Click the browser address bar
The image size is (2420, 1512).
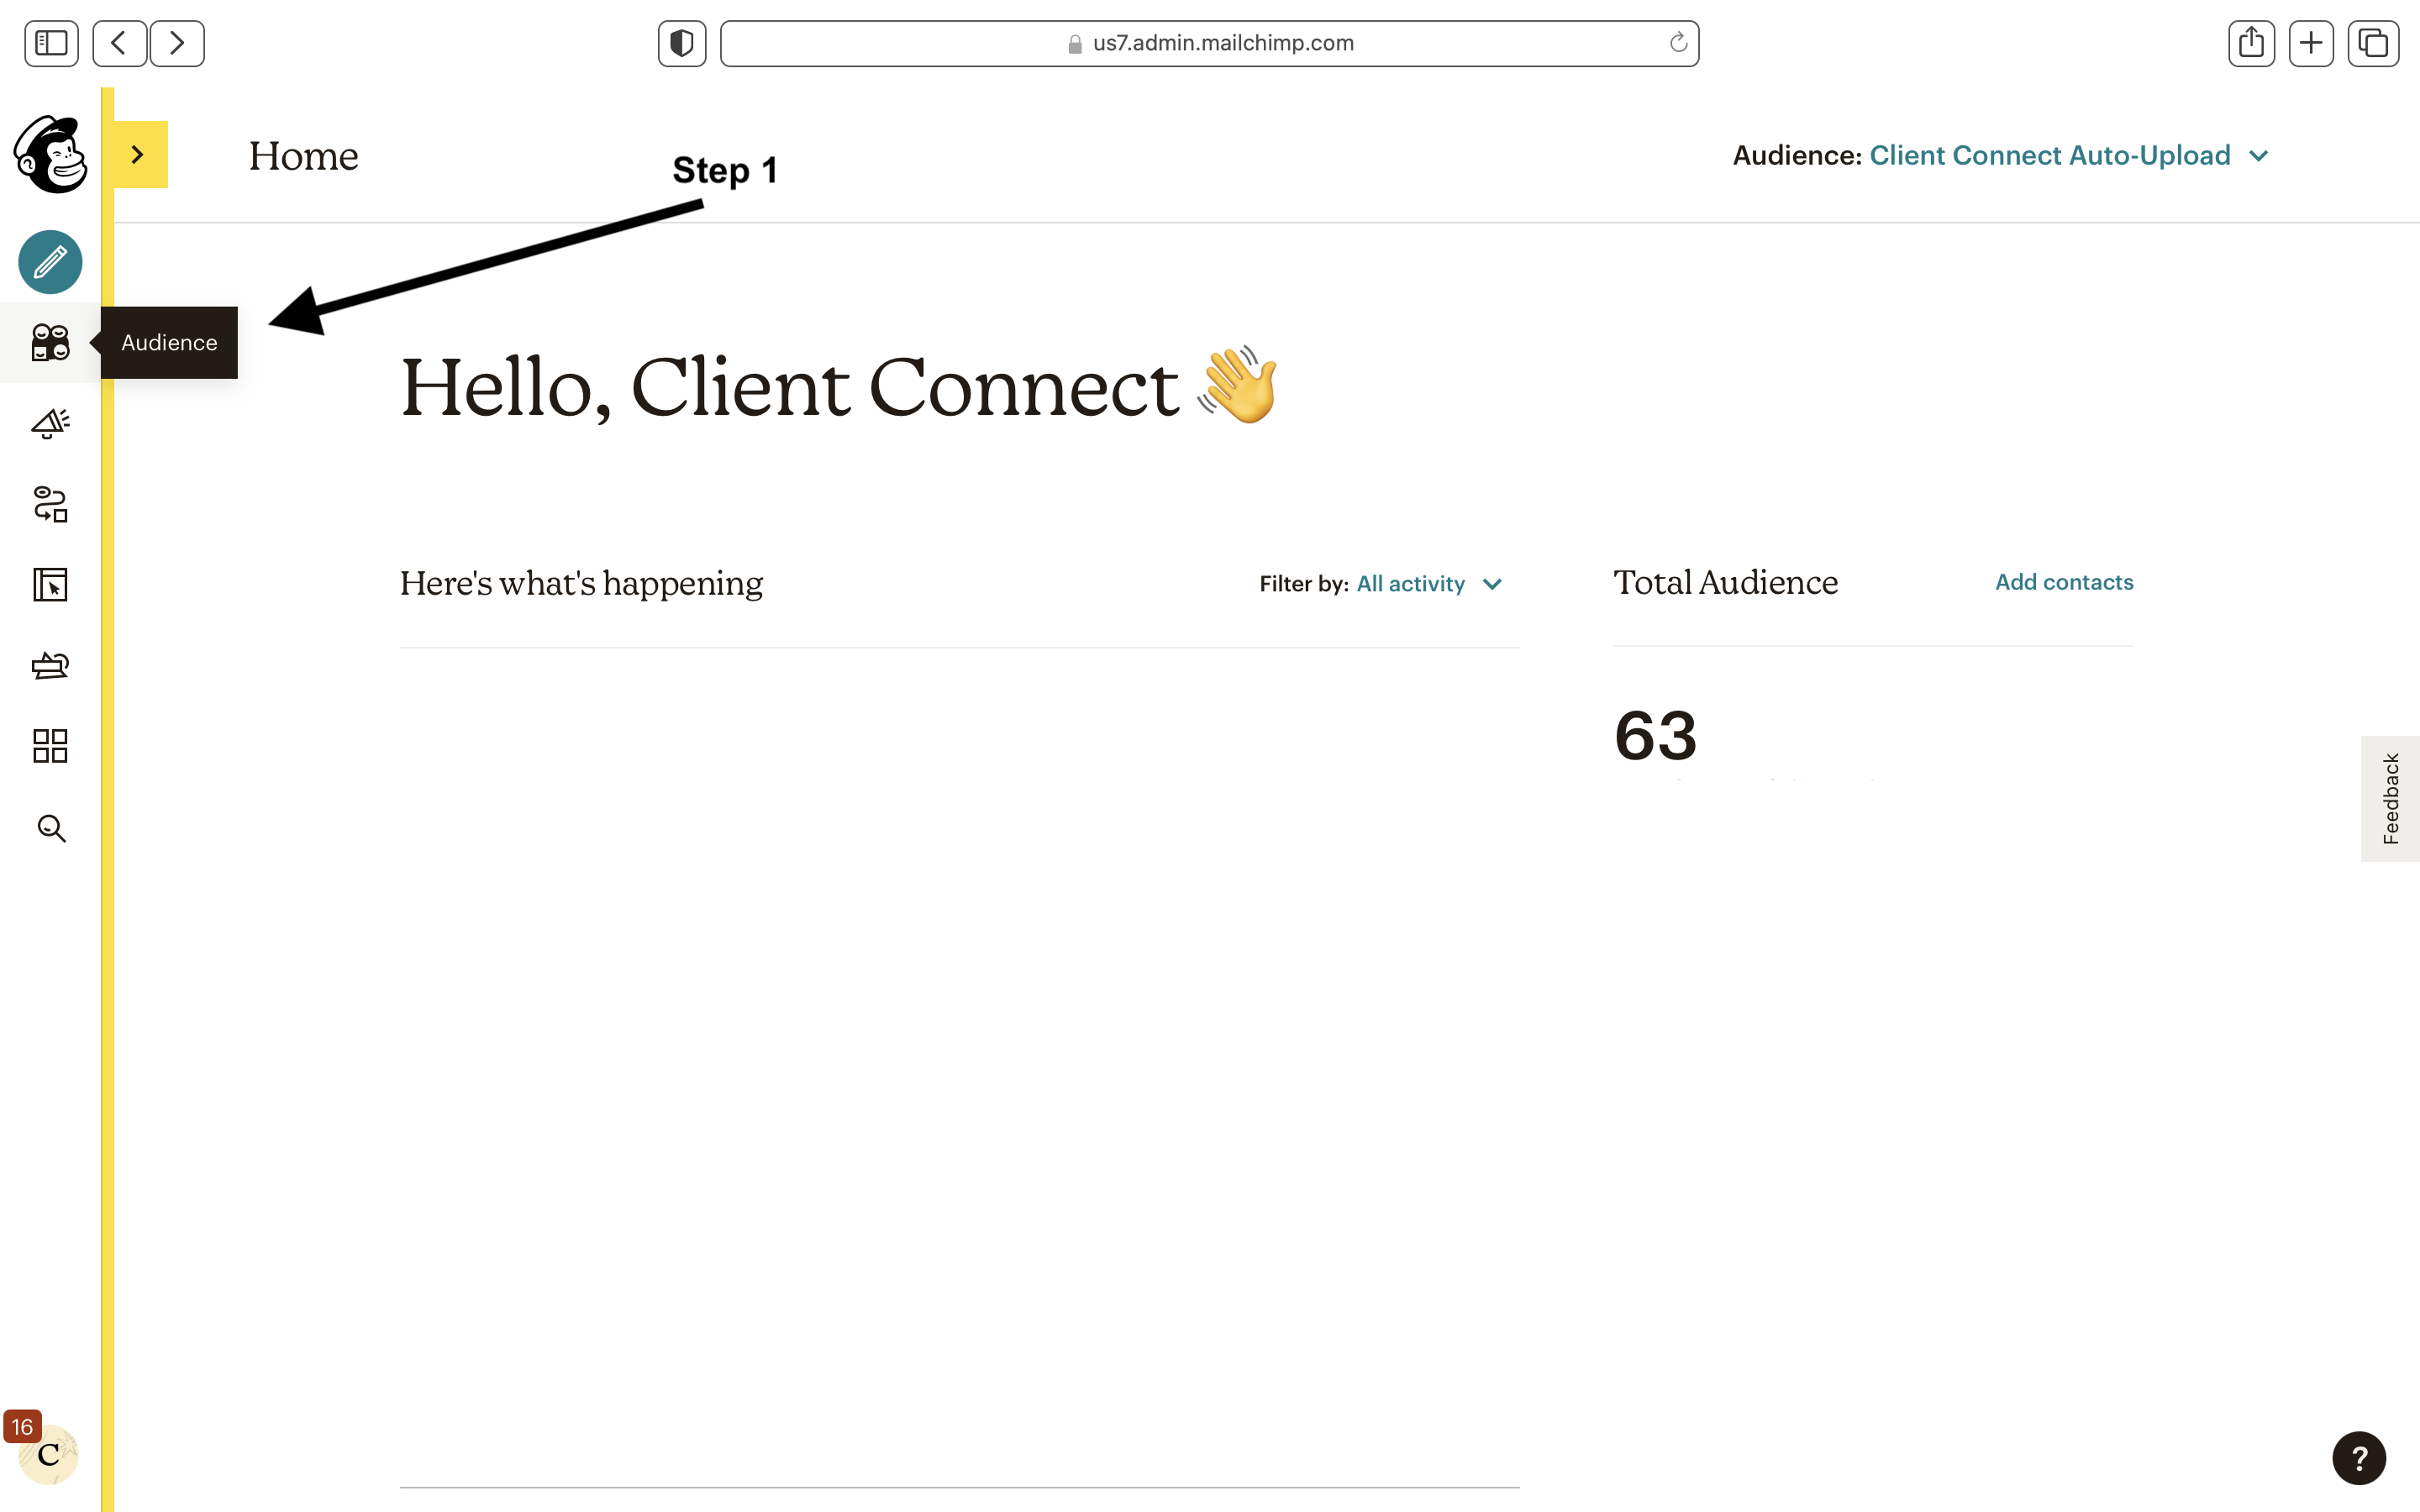coord(1209,43)
